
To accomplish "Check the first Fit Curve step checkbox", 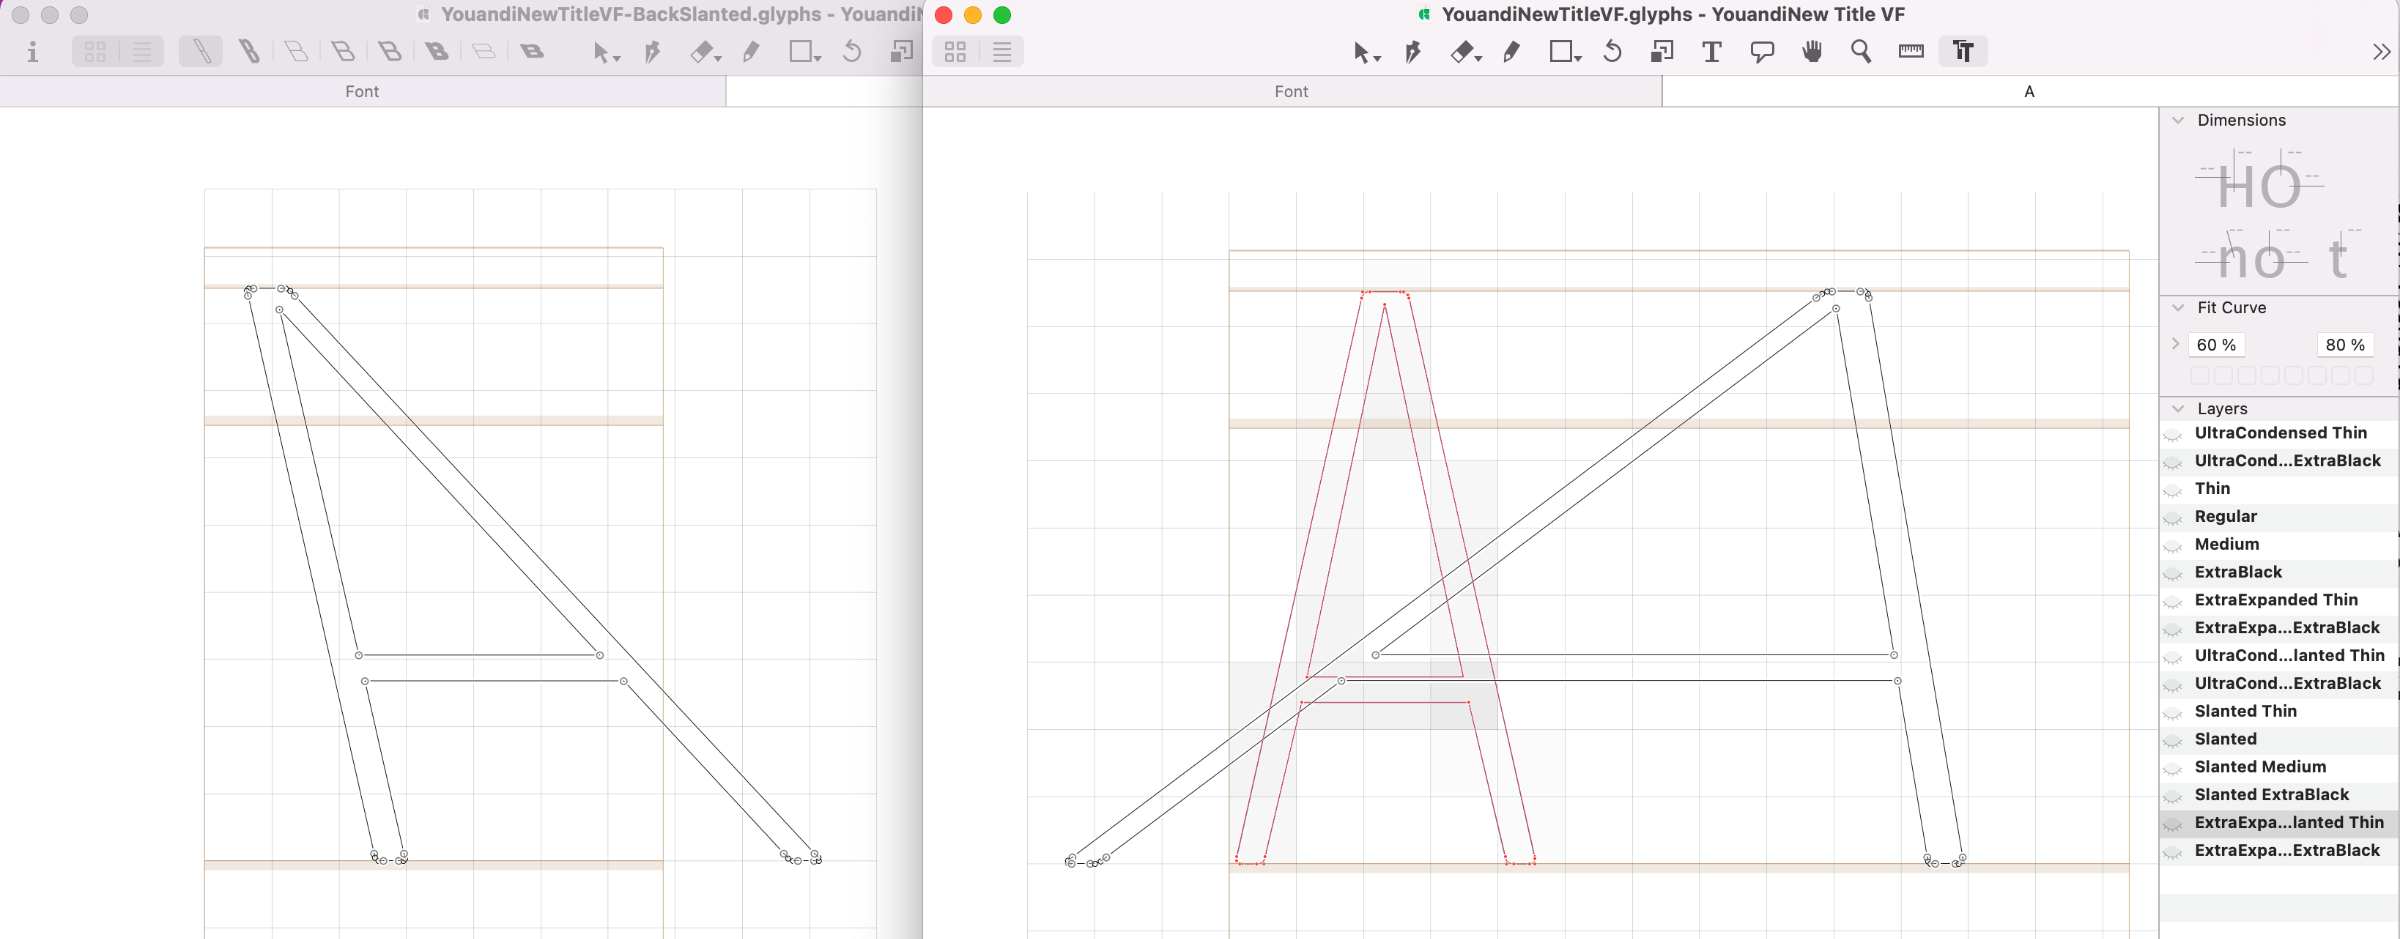I will [x=2201, y=375].
